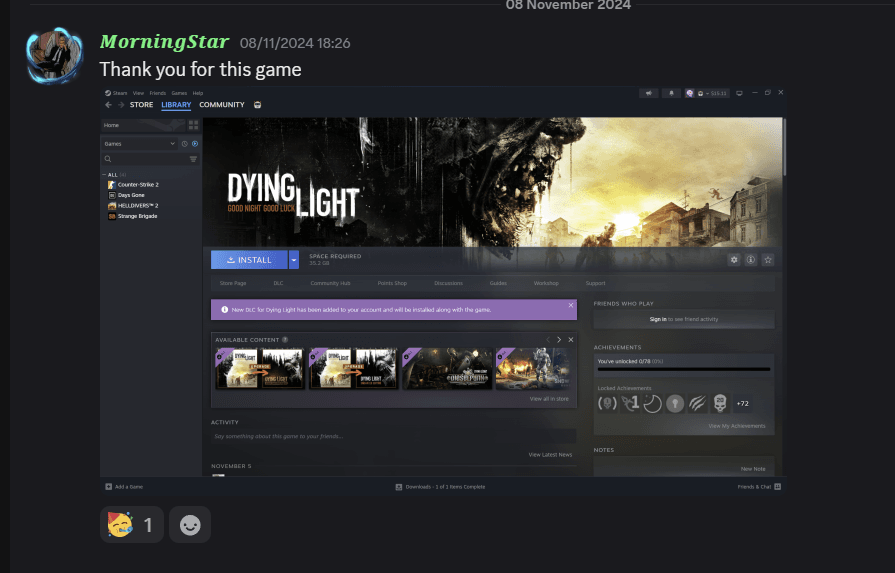Click the account avatar in the title bar

(x=690, y=93)
